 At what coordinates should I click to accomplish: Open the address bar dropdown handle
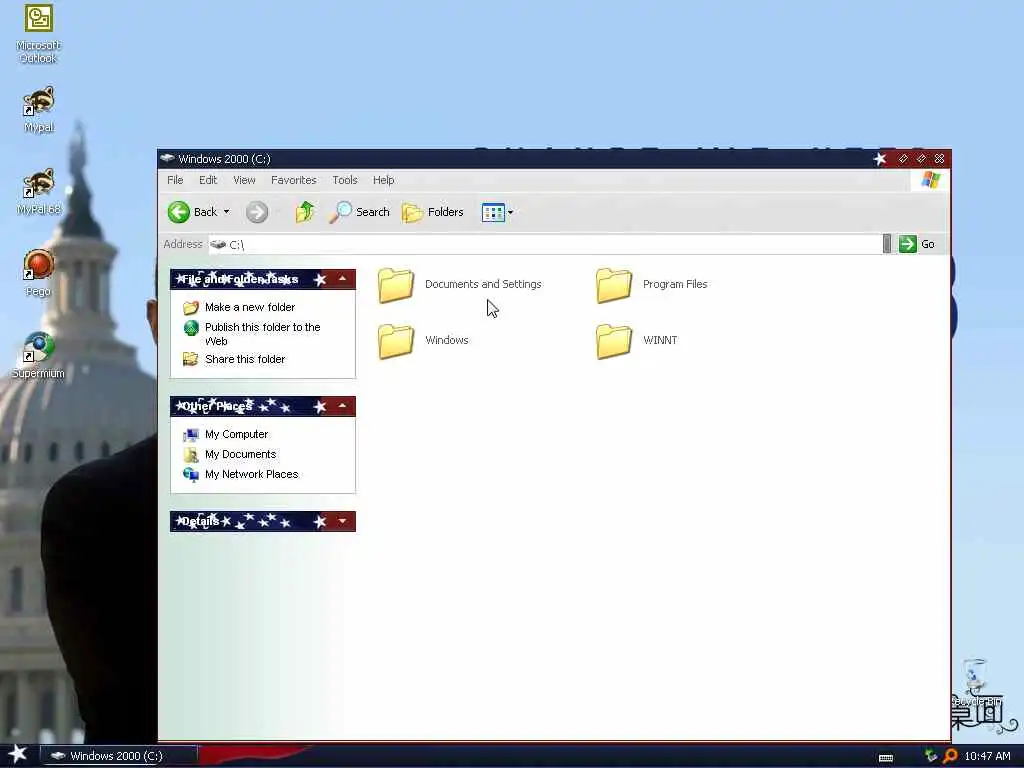coord(887,244)
